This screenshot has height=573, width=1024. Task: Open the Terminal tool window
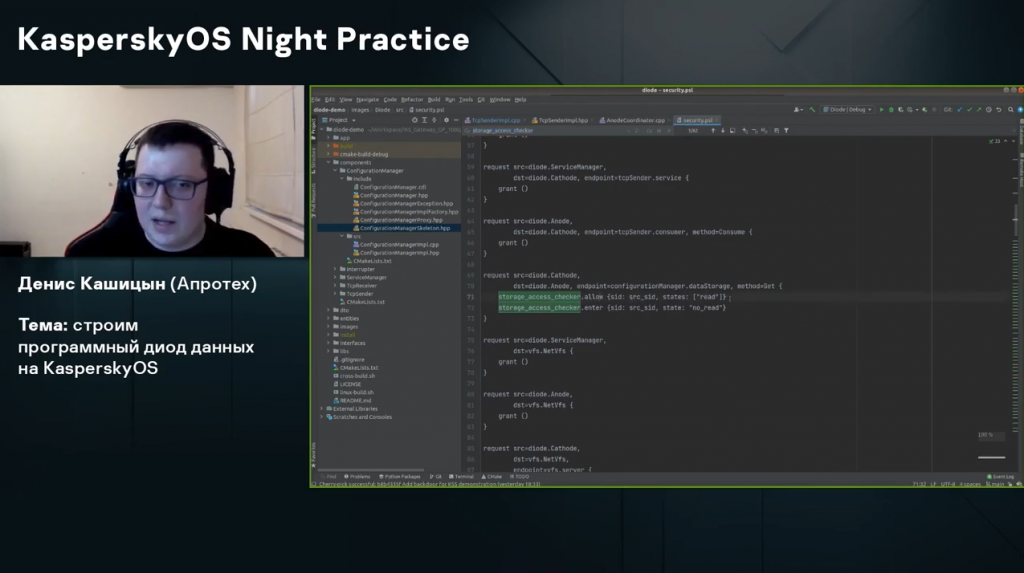(461, 477)
